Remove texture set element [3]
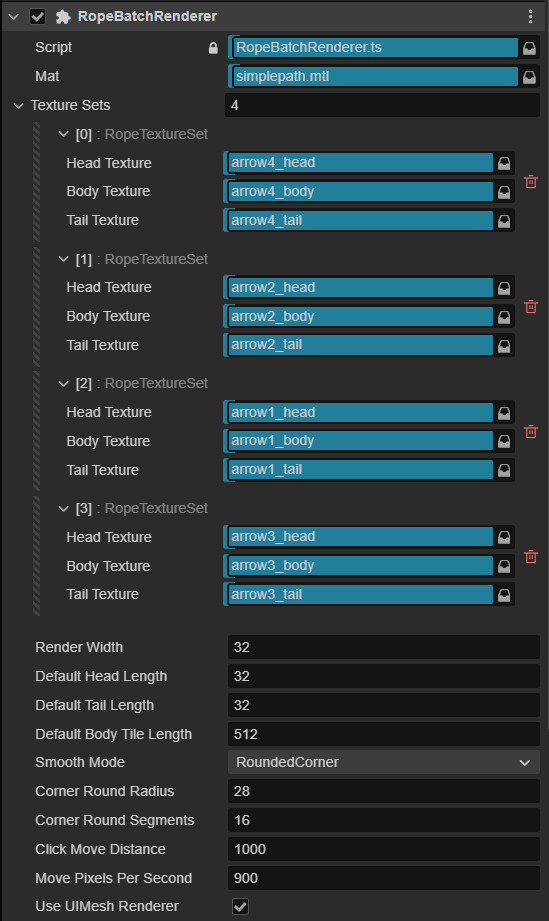Viewport: 549px width, 921px height. coord(531,556)
